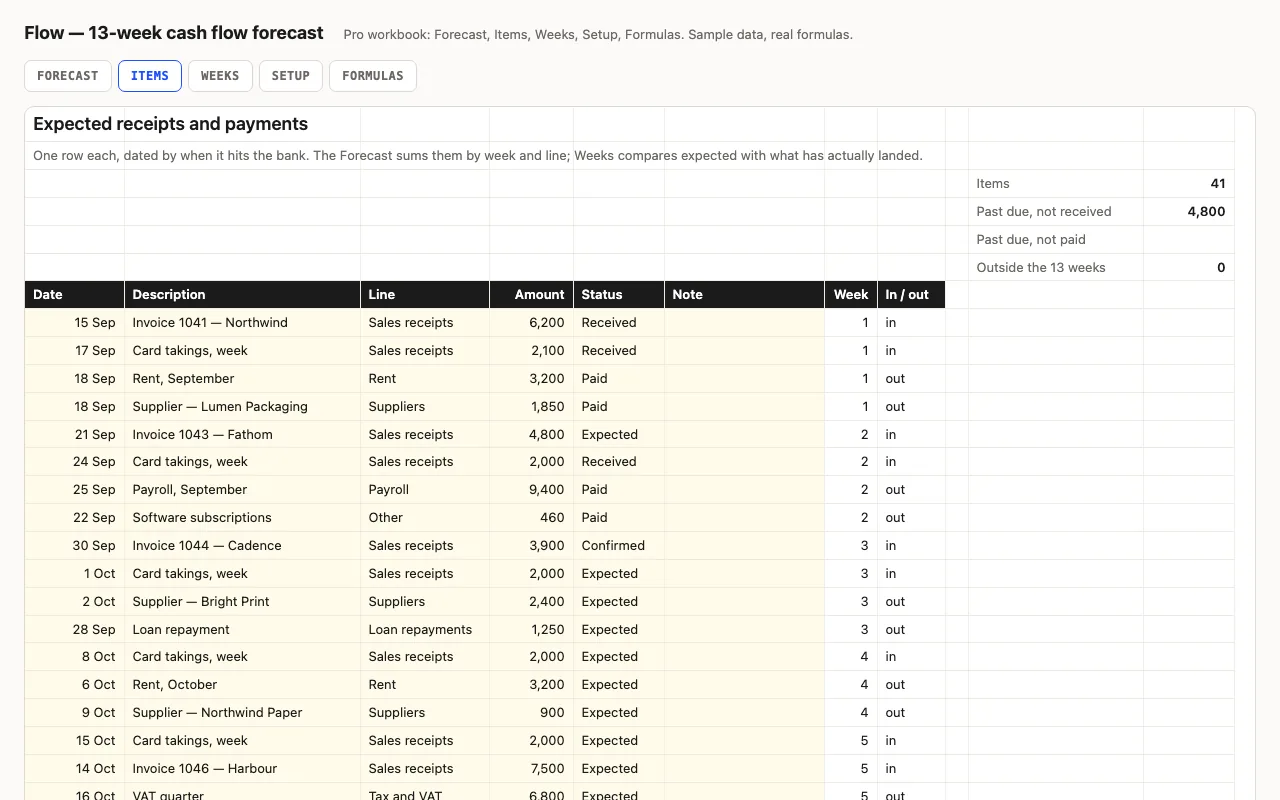1280x800 pixels.
Task: Select the Items tab
Action: [150, 76]
